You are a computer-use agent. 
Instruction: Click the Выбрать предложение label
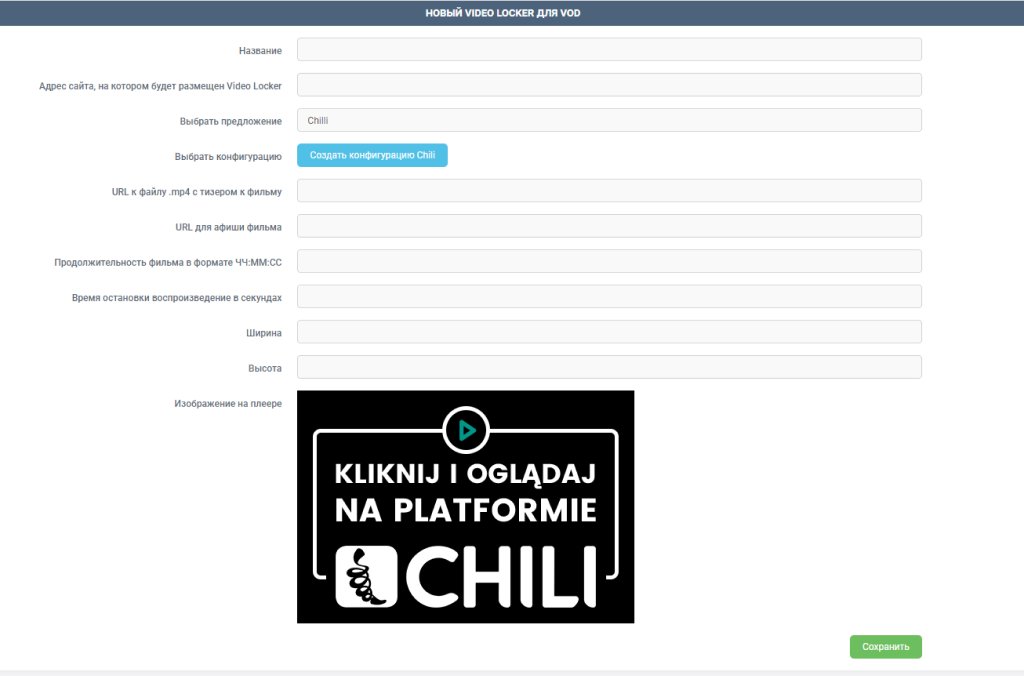(x=231, y=121)
